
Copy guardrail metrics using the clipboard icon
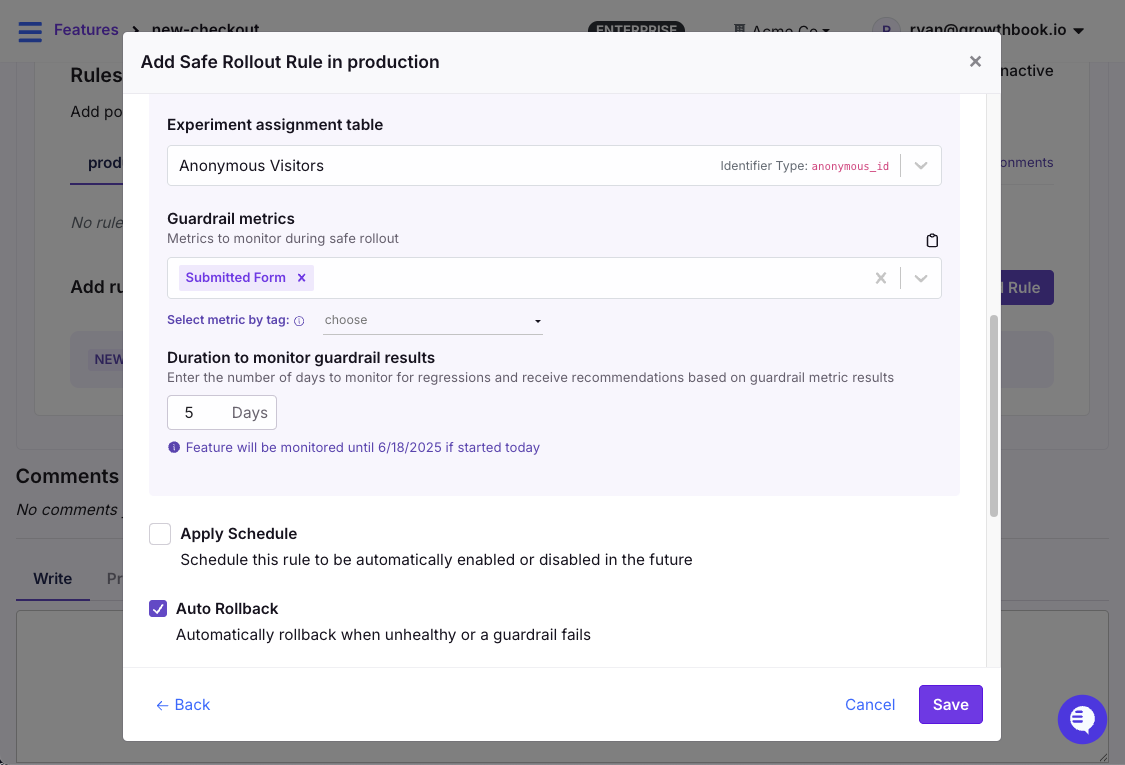point(931,240)
